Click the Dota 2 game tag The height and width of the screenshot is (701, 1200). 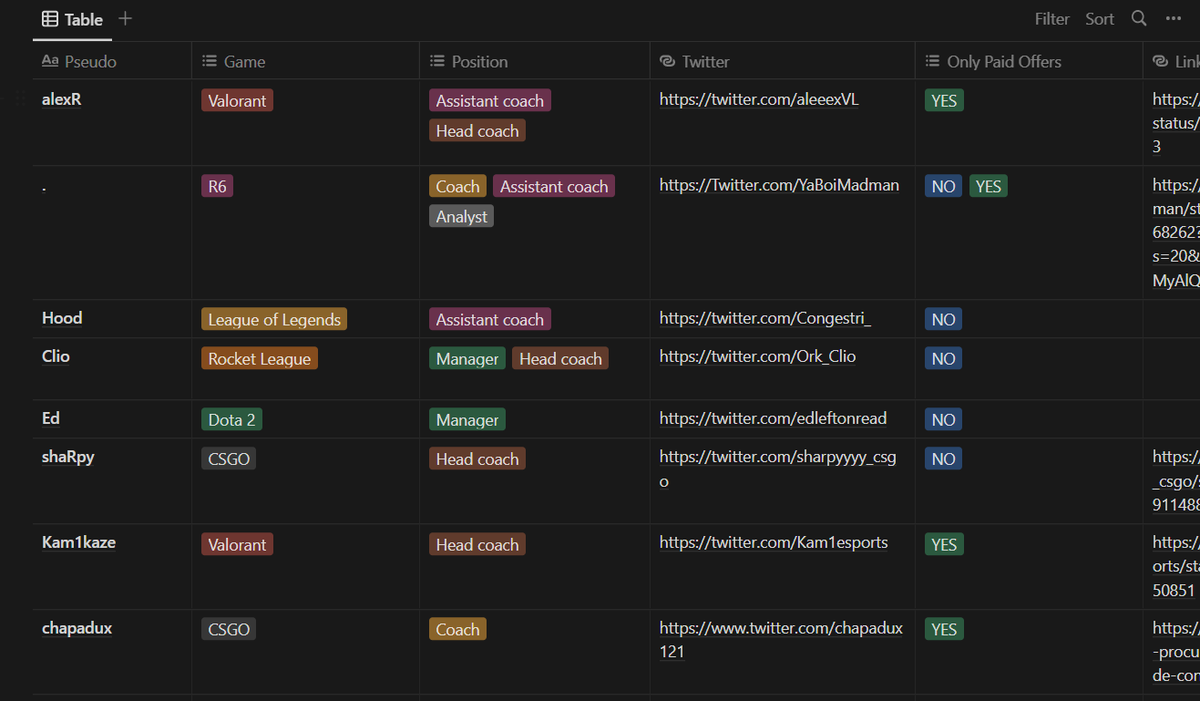(231, 420)
